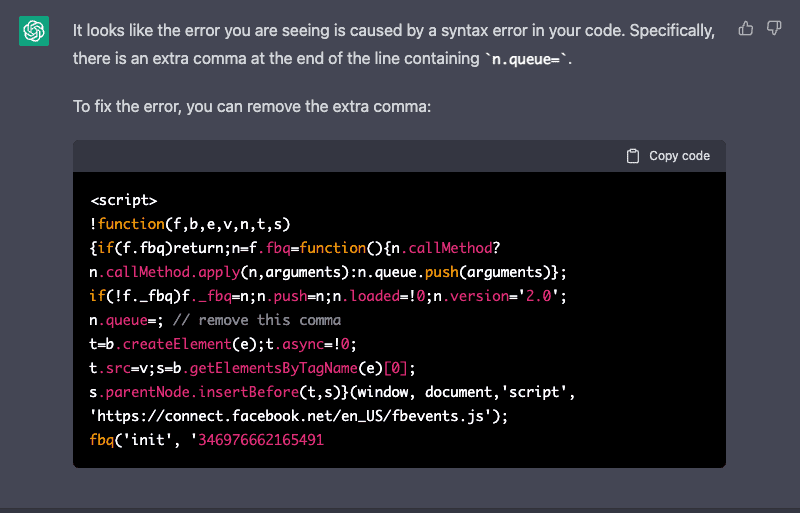Click the "n.version='2.0';" code text
This screenshot has height=513, width=800.
(x=501, y=296)
